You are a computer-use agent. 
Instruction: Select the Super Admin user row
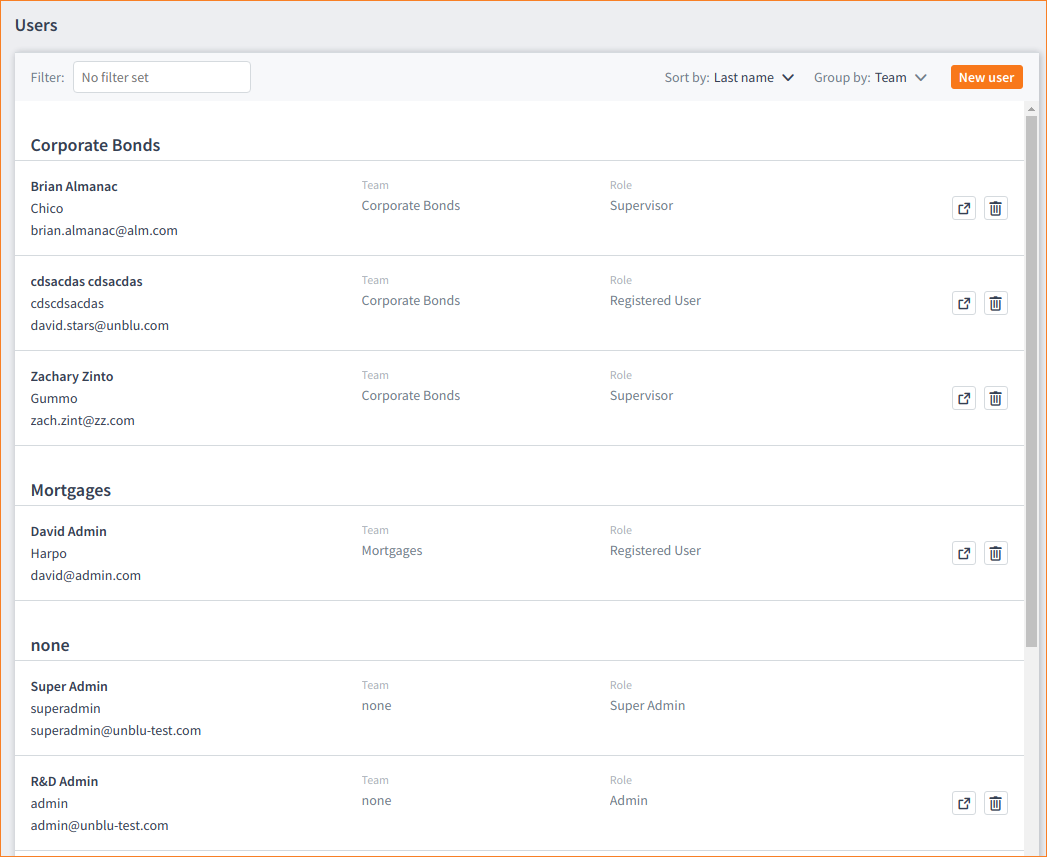coord(400,708)
